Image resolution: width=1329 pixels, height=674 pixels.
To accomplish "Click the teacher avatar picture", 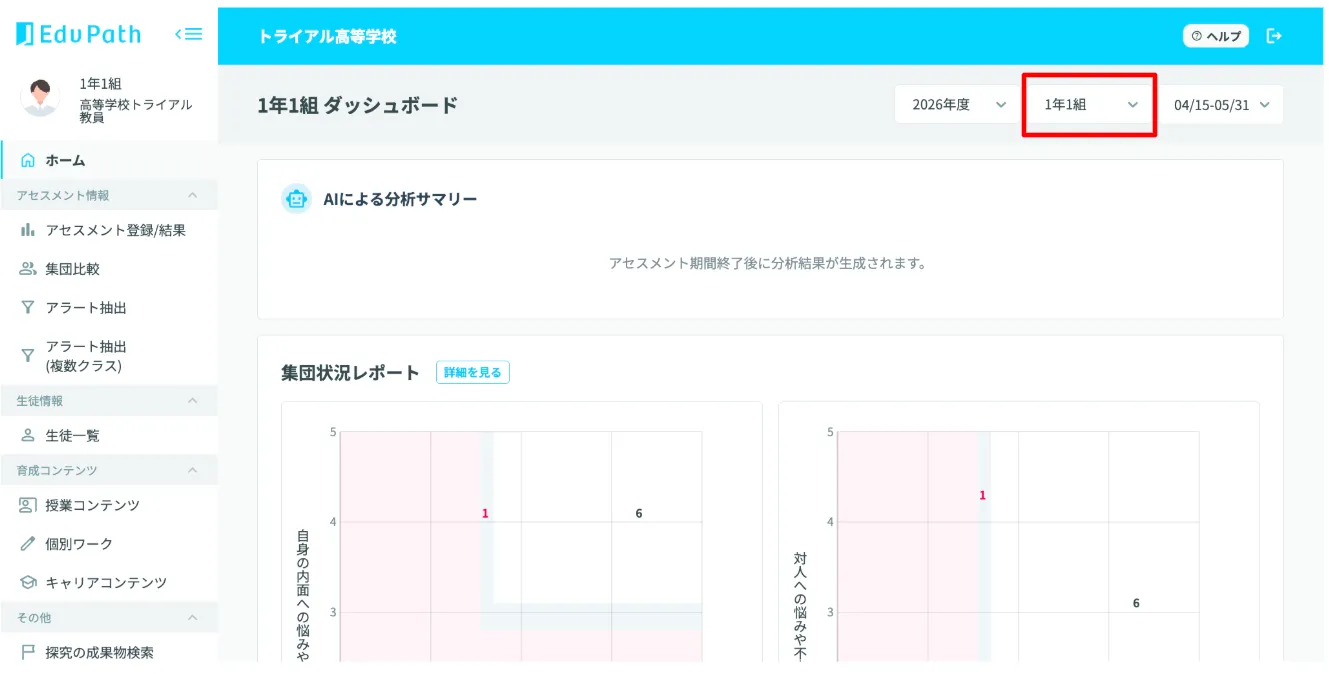I will [x=40, y=97].
